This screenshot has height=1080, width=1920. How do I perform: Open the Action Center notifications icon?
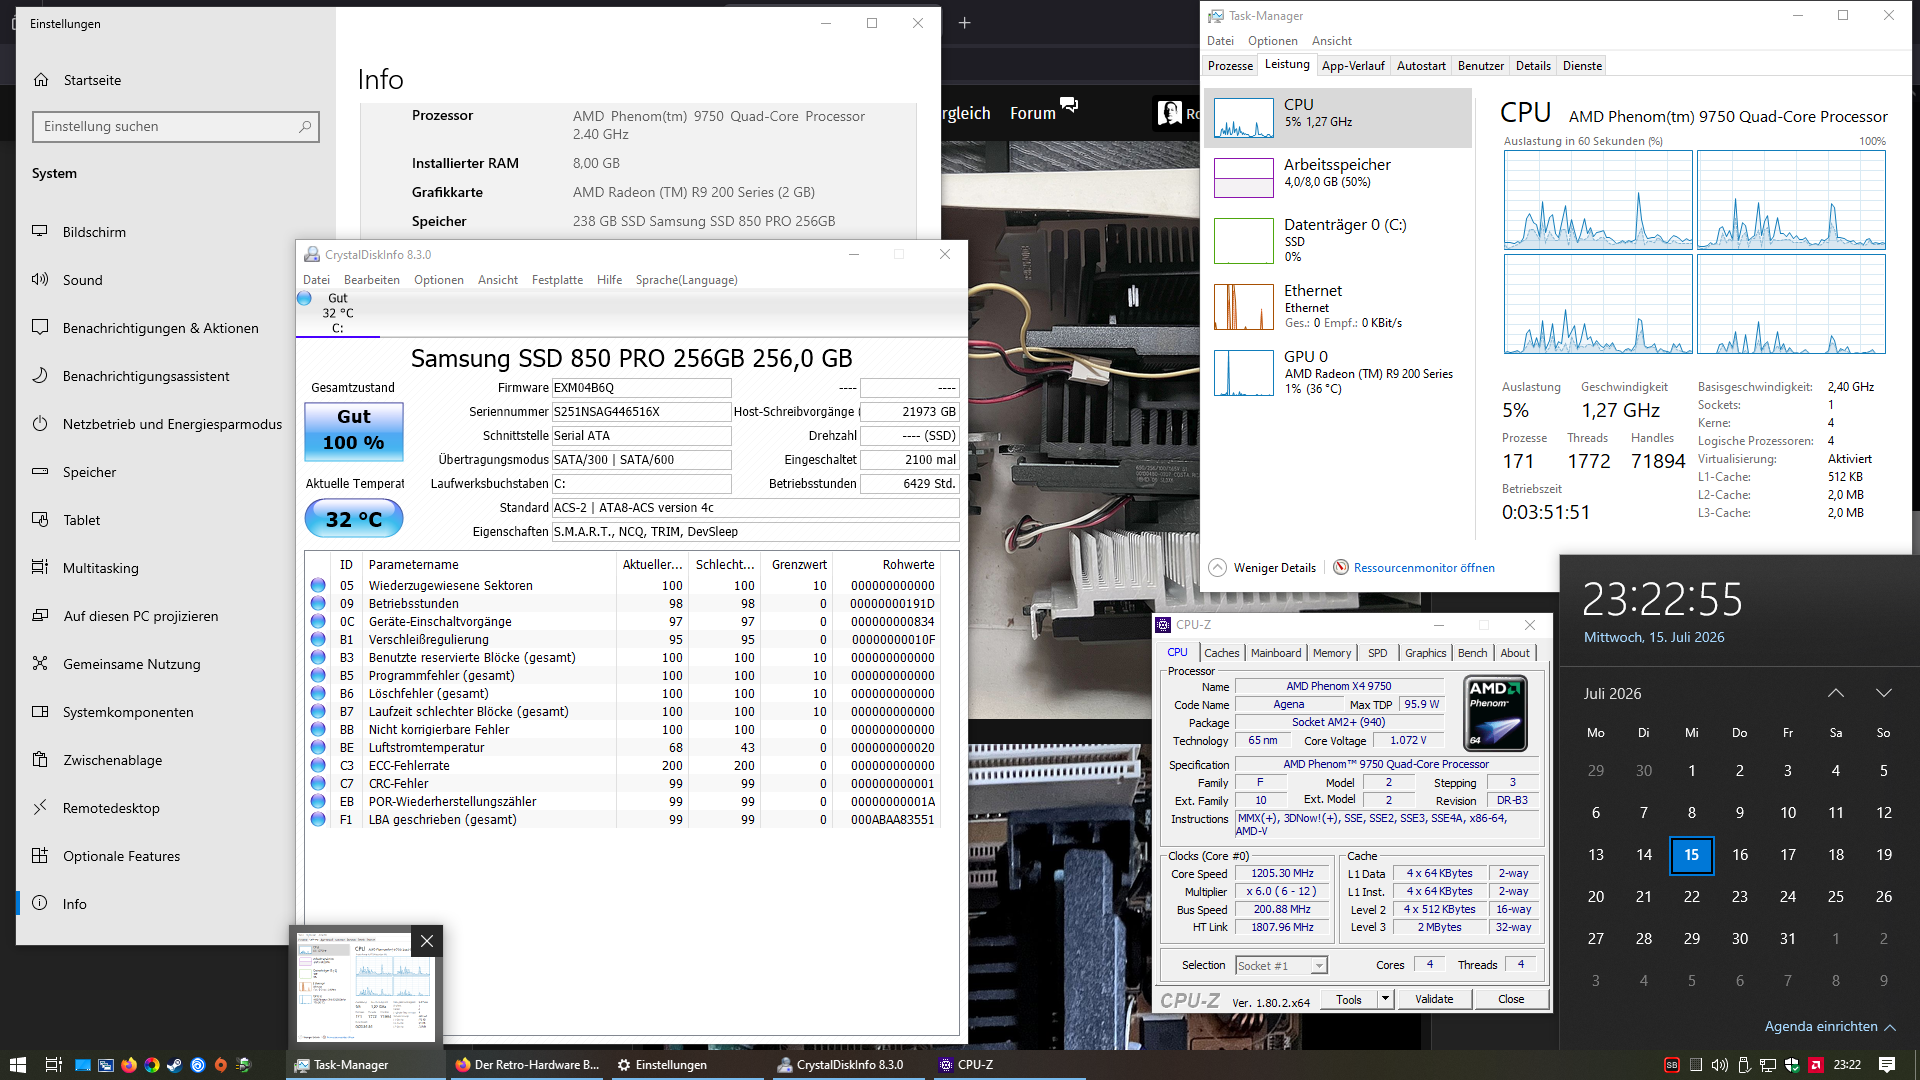[x=1887, y=1065]
